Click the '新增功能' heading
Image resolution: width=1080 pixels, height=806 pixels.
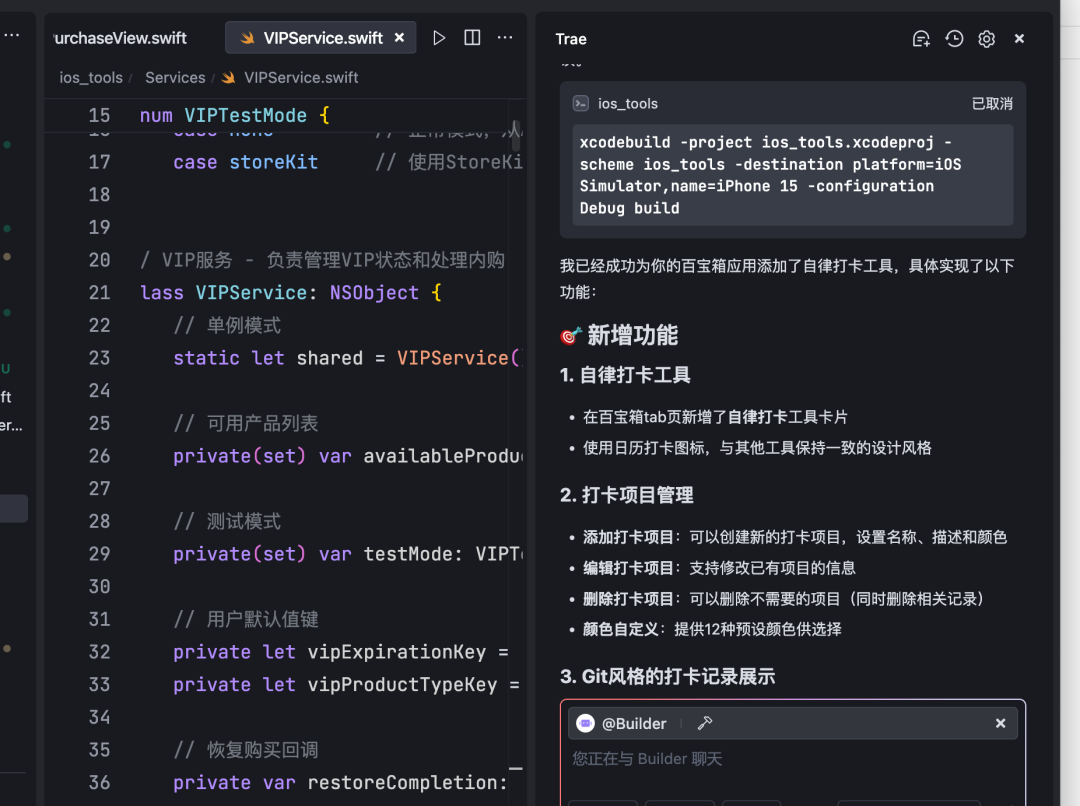(x=632, y=335)
